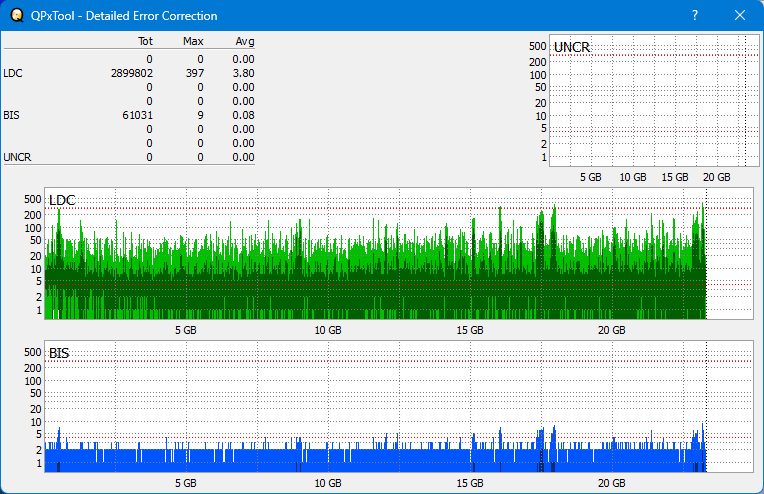Click the Tot column header

(x=145, y=41)
